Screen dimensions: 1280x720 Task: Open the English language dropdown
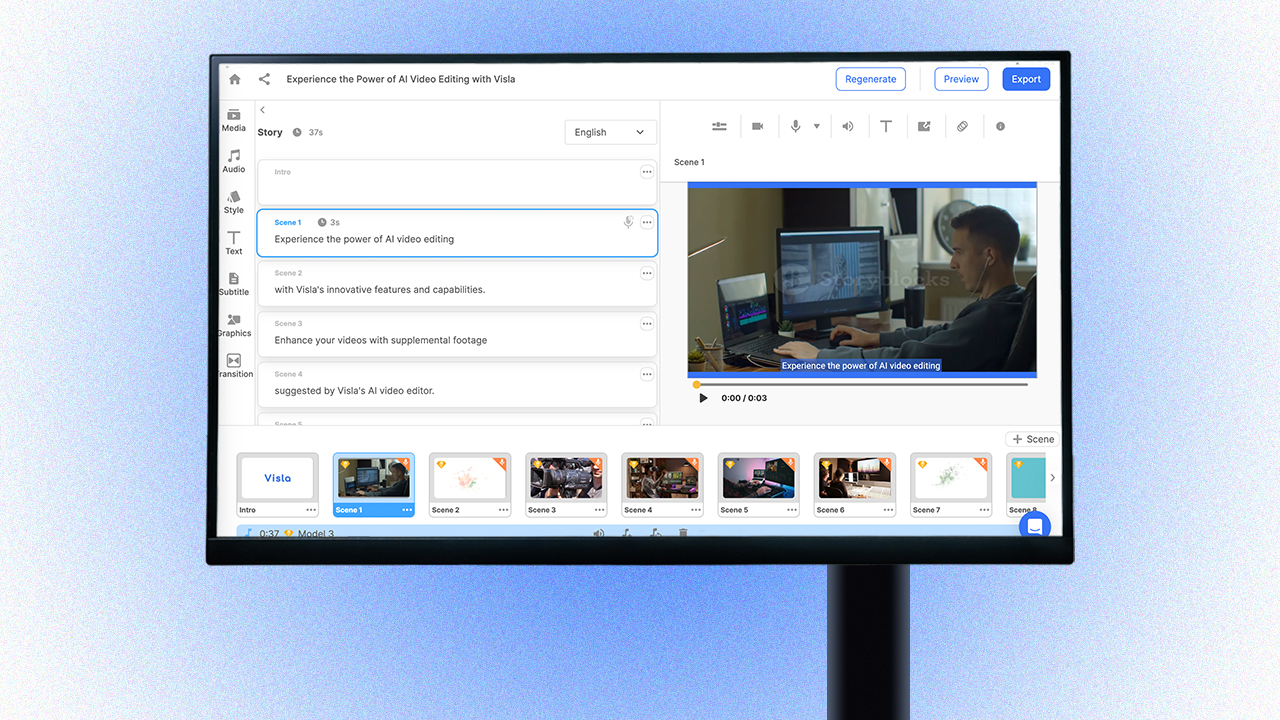[610, 132]
